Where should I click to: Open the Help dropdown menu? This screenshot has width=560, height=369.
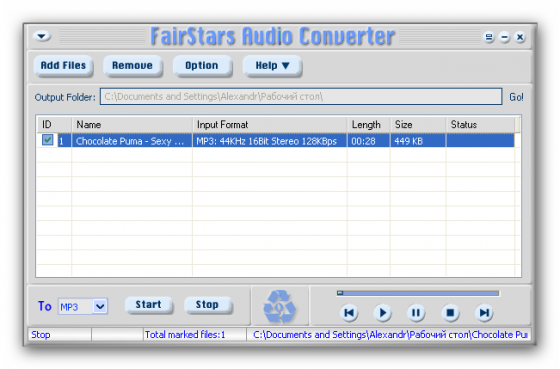pos(272,66)
